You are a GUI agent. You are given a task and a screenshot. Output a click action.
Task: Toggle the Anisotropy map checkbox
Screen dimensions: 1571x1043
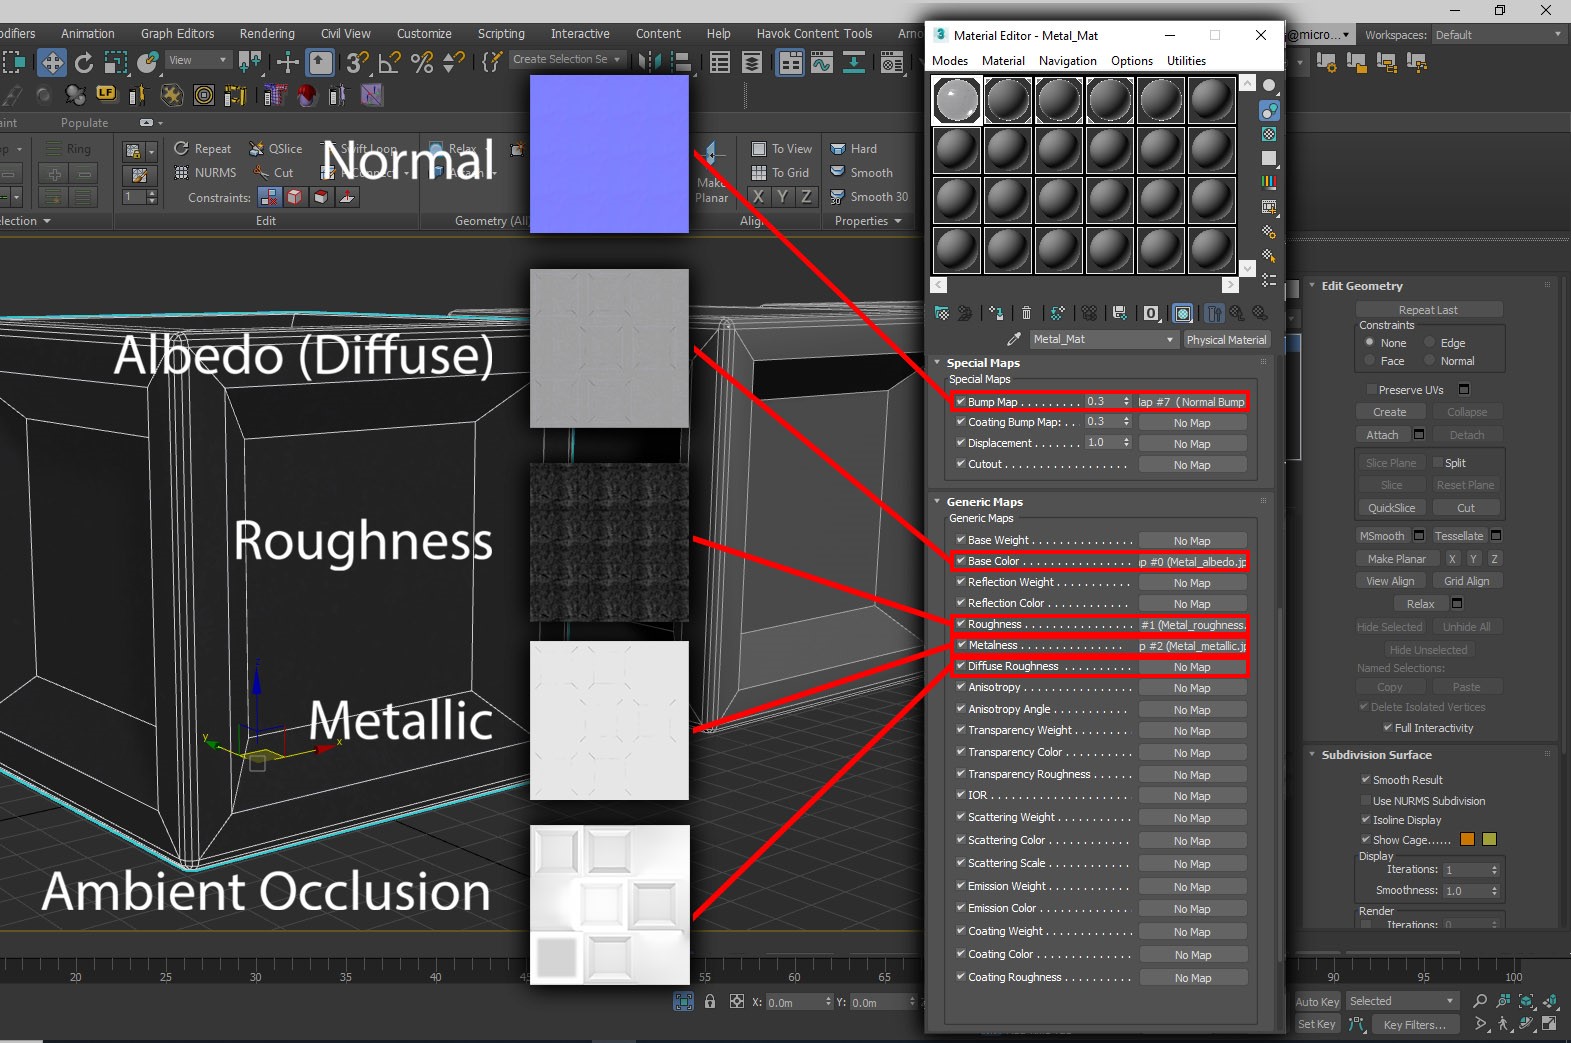[x=960, y=687]
